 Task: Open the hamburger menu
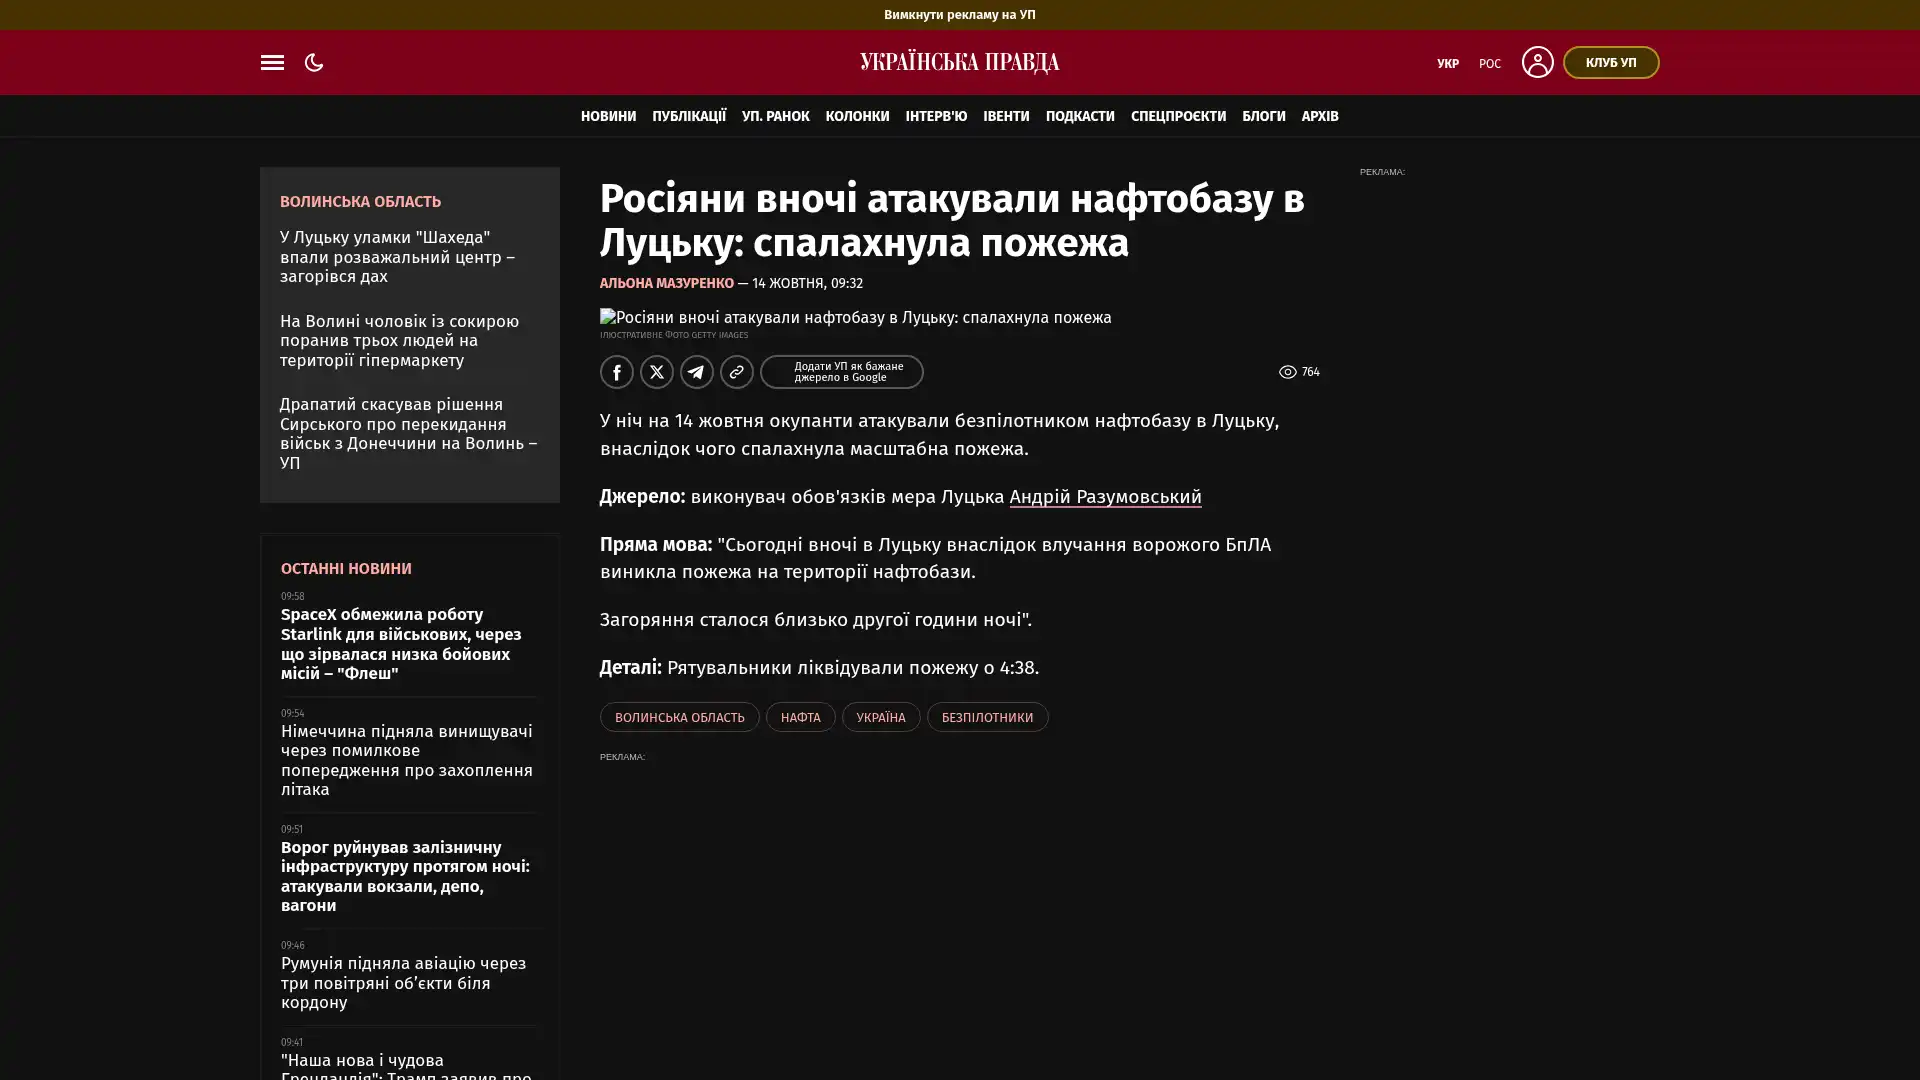(x=272, y=62)
